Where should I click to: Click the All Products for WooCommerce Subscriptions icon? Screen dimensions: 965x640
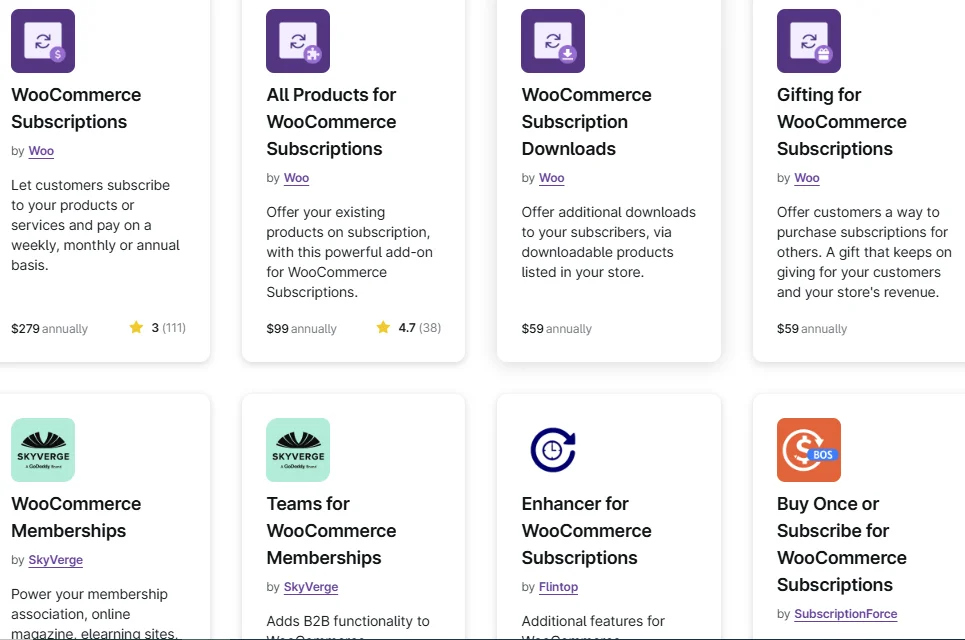coord(298,41)
